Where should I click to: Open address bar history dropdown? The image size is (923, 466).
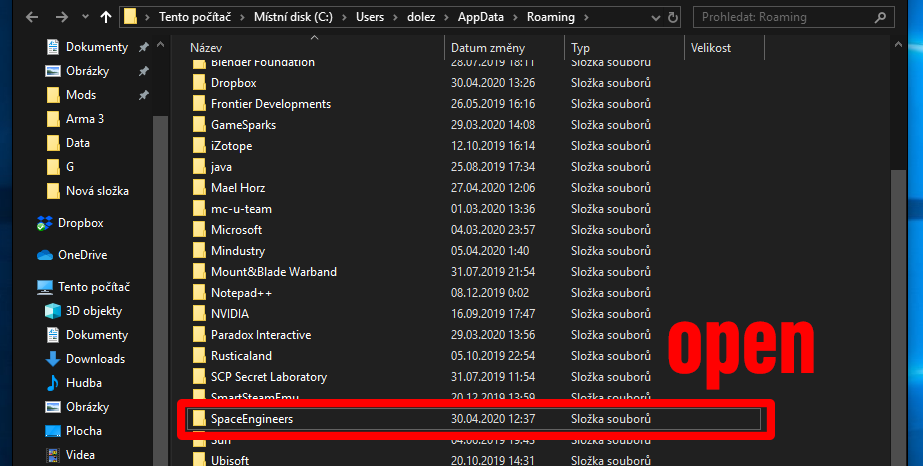point(656,18)
